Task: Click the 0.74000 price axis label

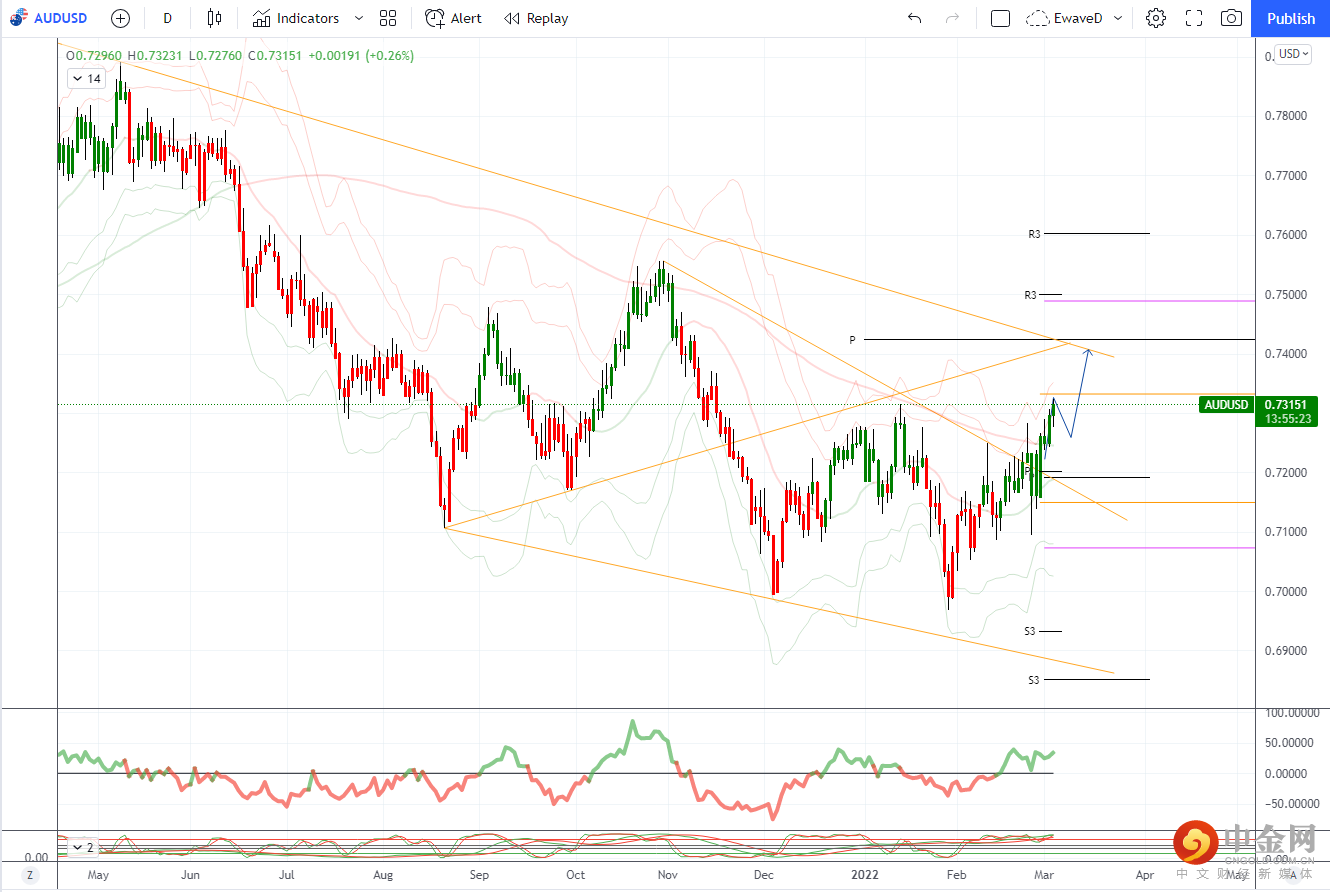Action: pyautogui.click(x=1285, y=354)
